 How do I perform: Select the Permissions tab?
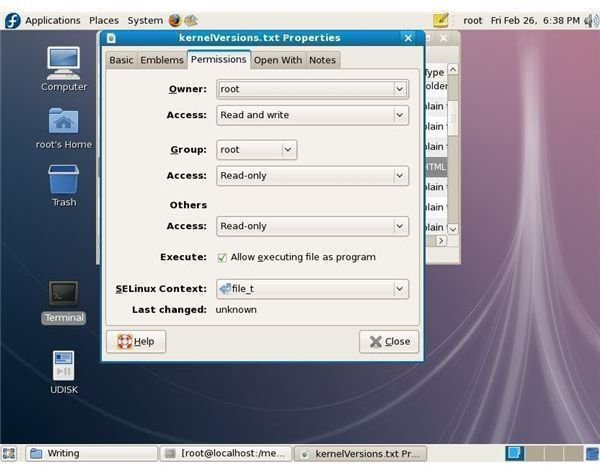[218, 59]
